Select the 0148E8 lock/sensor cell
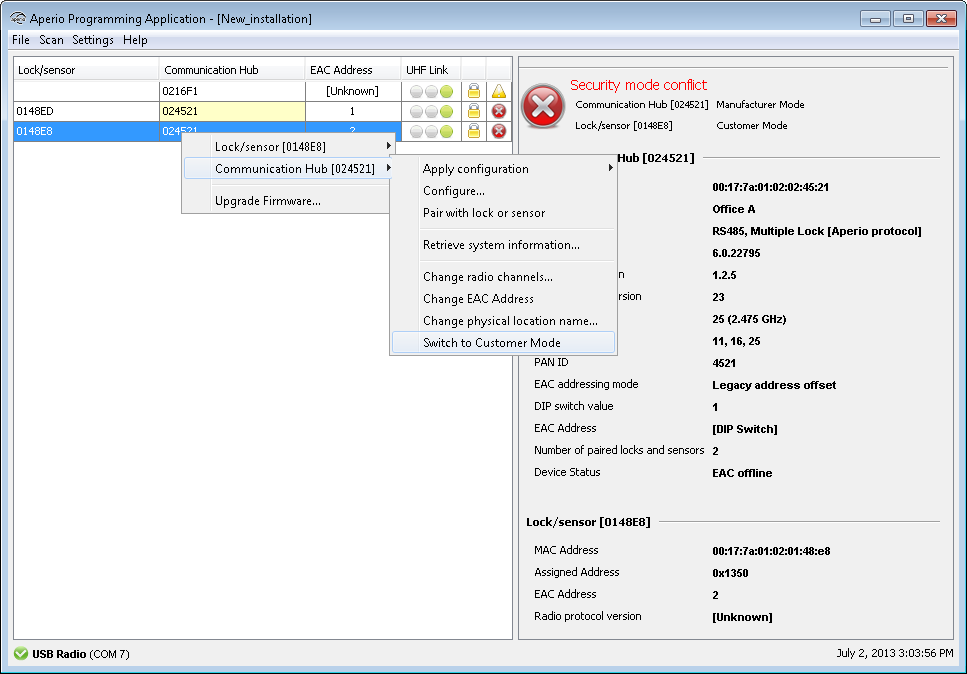The width and height of the screenshot is (967, 674). 86,131
